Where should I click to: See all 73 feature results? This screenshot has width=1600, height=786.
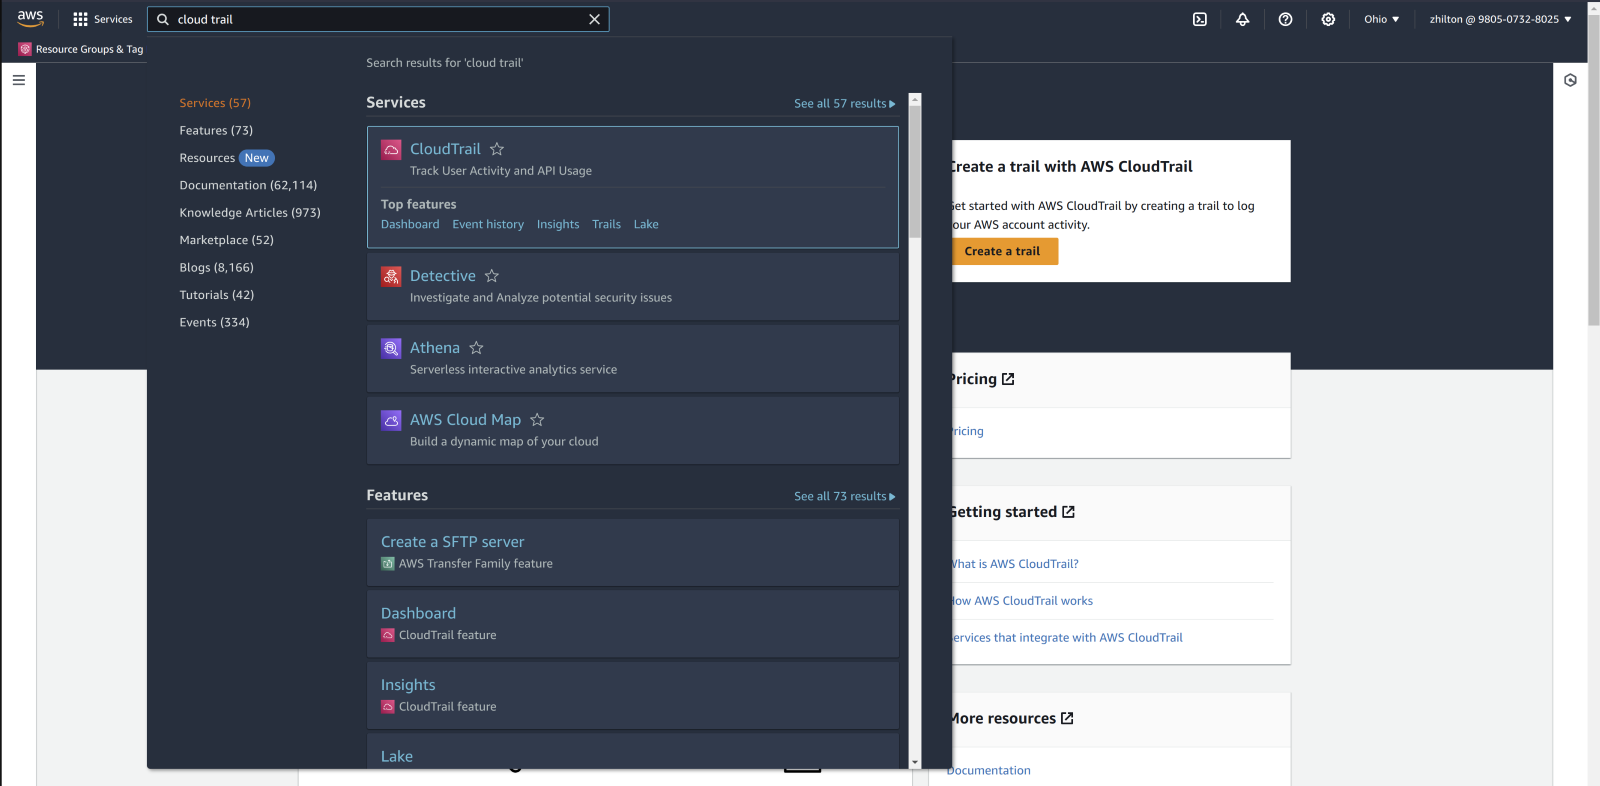click(x=845, y=496)
